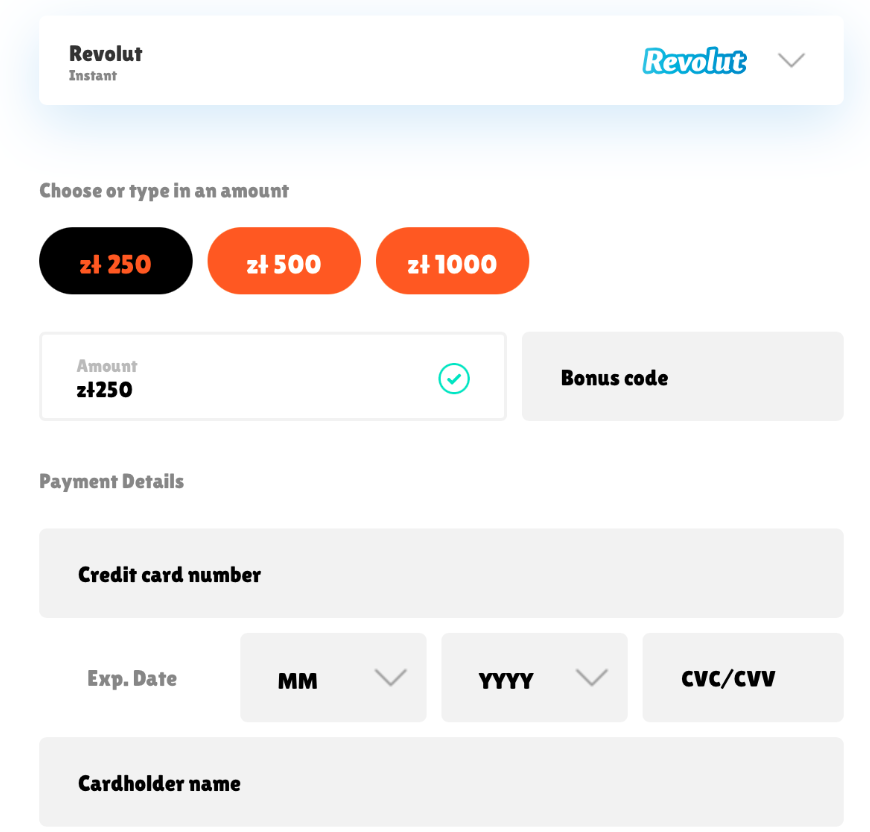Image resolution: width=870 pixels, height=832 pixels.
Task: Click the MM dropdown arrow icon
Action: click(391, 677)
